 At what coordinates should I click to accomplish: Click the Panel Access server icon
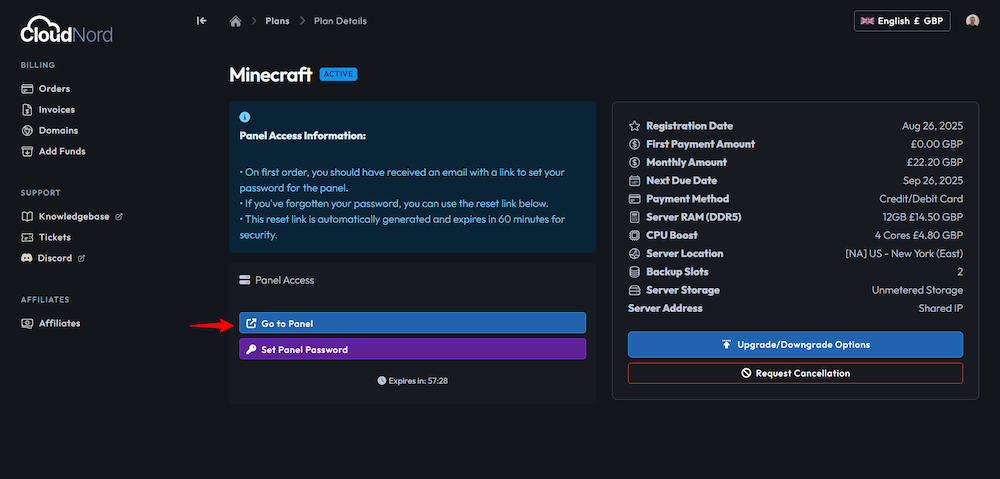tap(244, 280)
